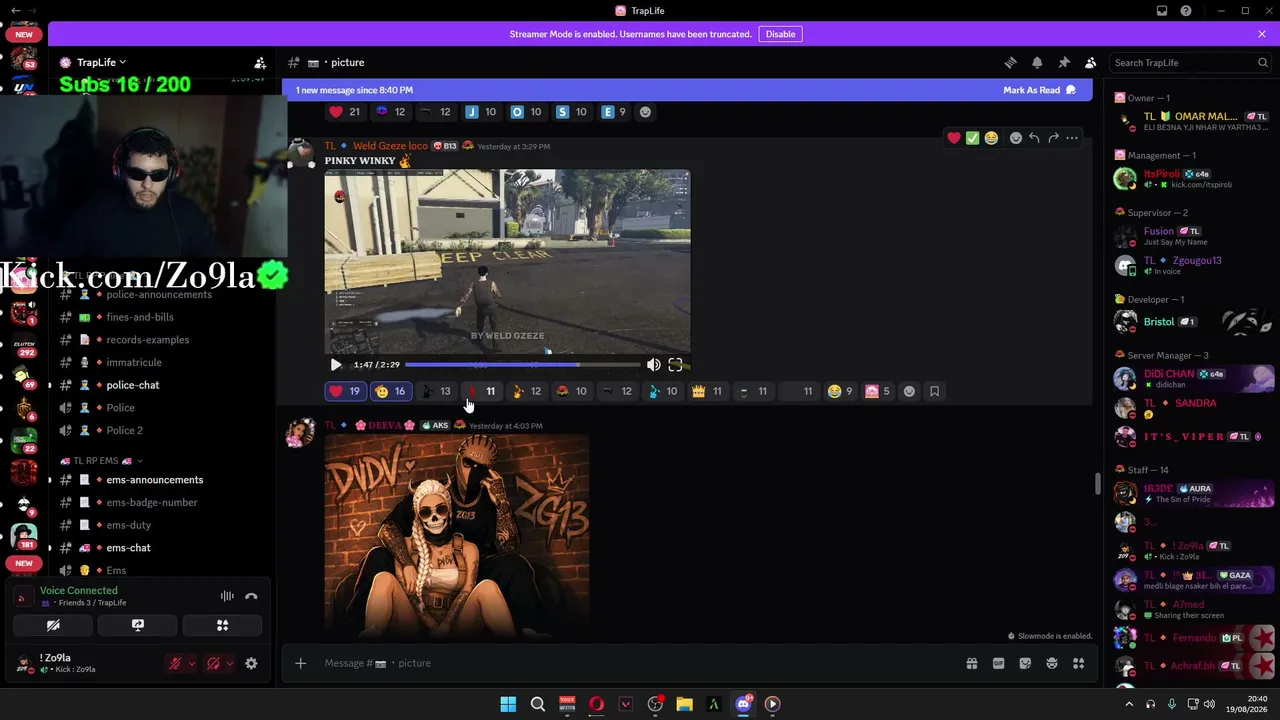Open microphone input options dropdown
This screenshot has height=720, width=1280.
[192, 663]
